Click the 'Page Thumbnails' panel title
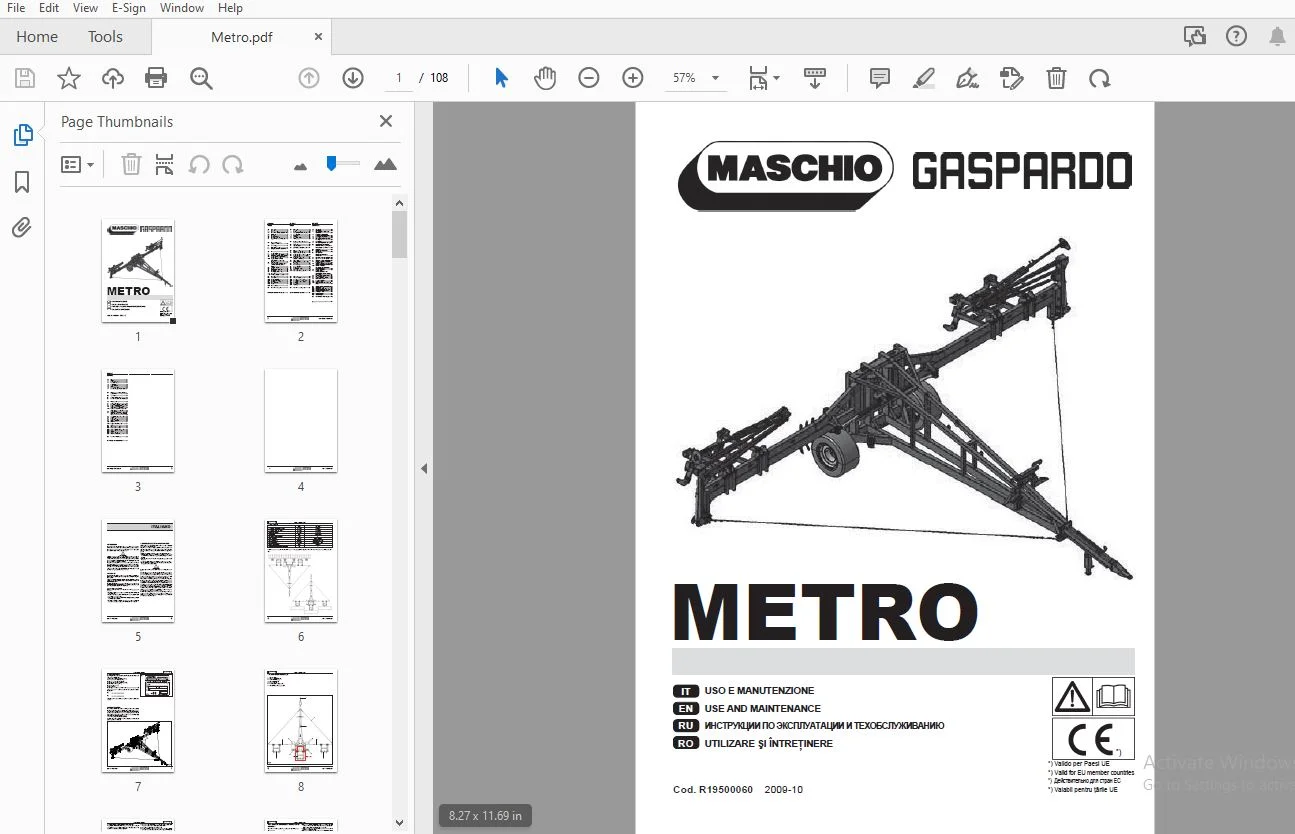1295x834 pixels. point(117,122)
